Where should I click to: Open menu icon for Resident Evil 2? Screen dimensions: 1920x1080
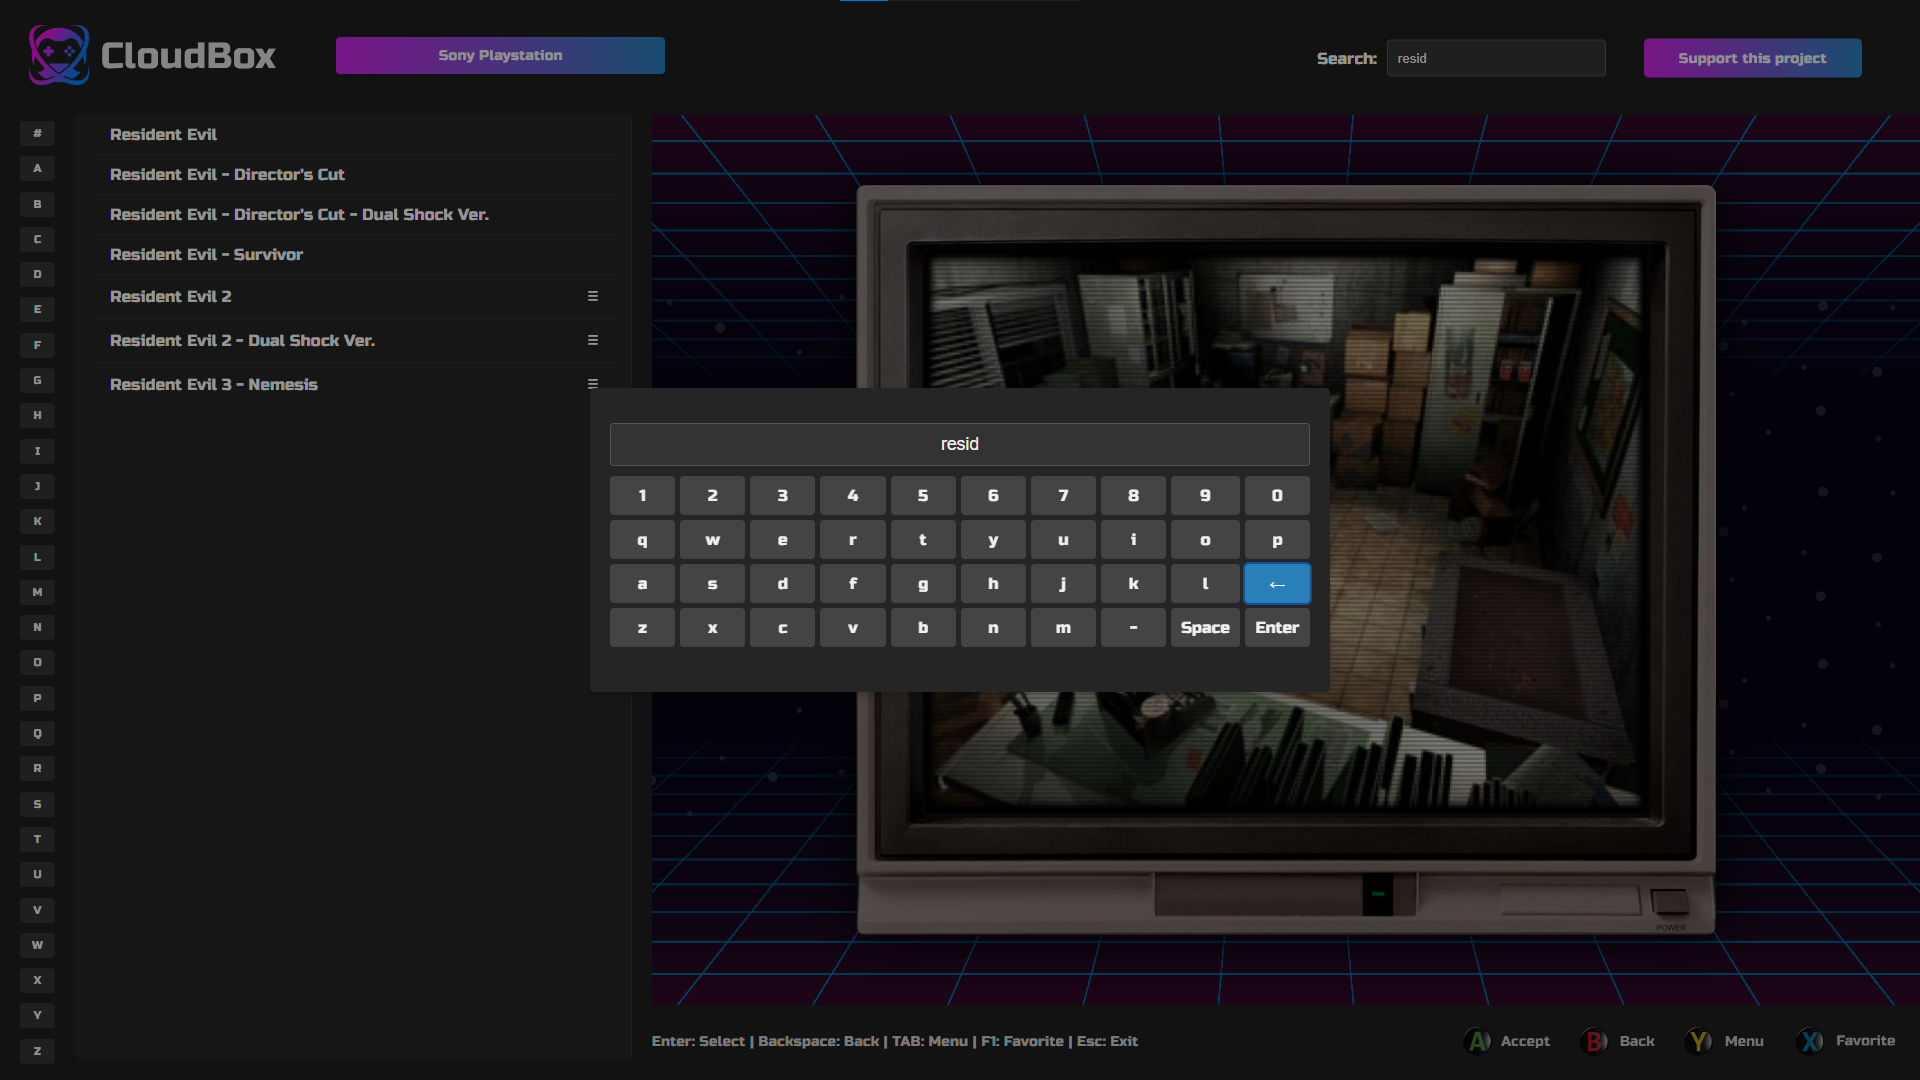(593, 296)
